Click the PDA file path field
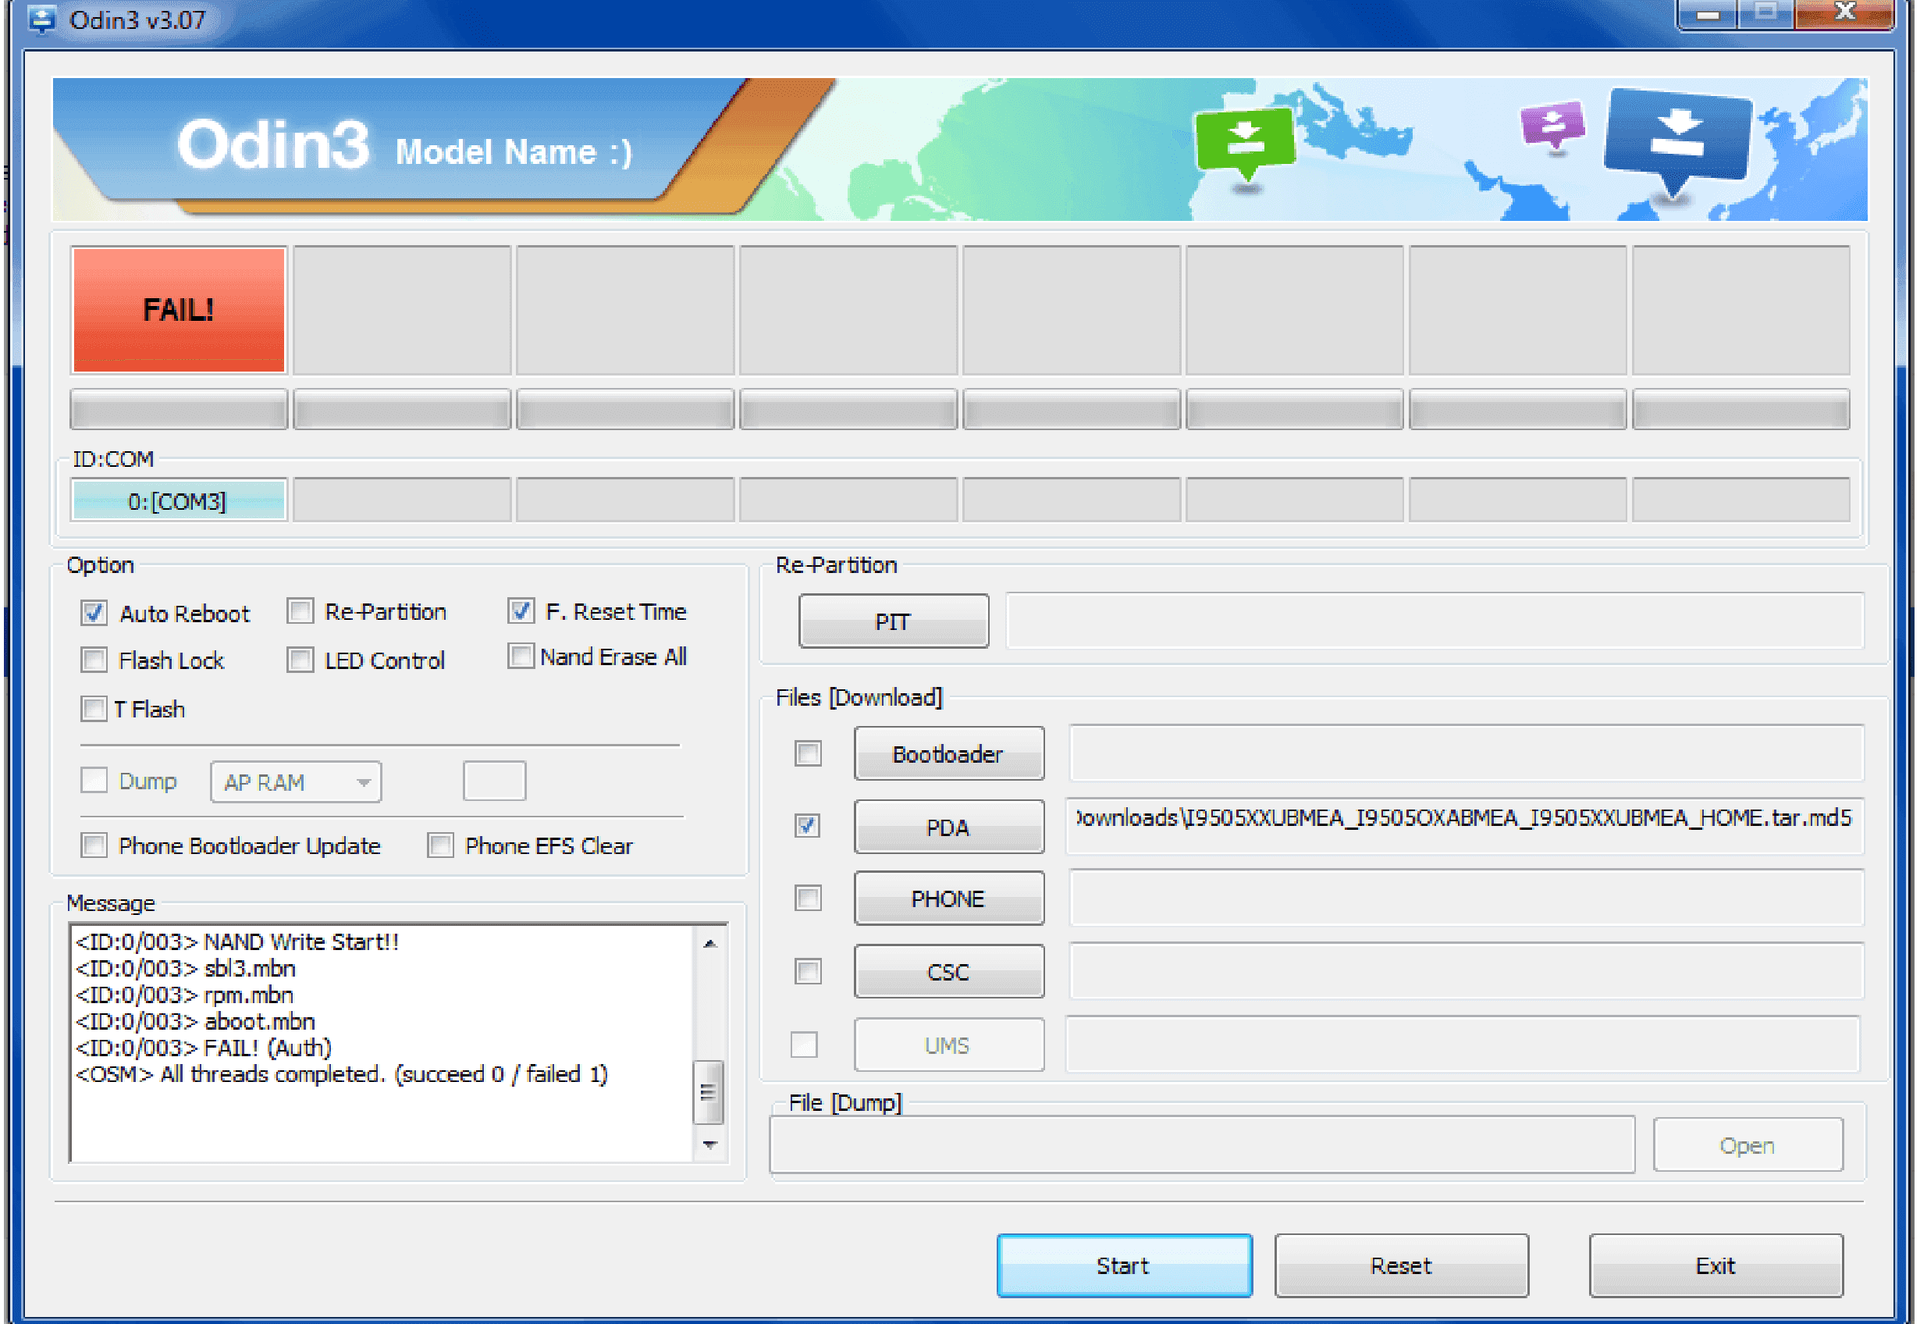Image resolution: width=1920 pixels, height=1324 pixels. 1464,825
